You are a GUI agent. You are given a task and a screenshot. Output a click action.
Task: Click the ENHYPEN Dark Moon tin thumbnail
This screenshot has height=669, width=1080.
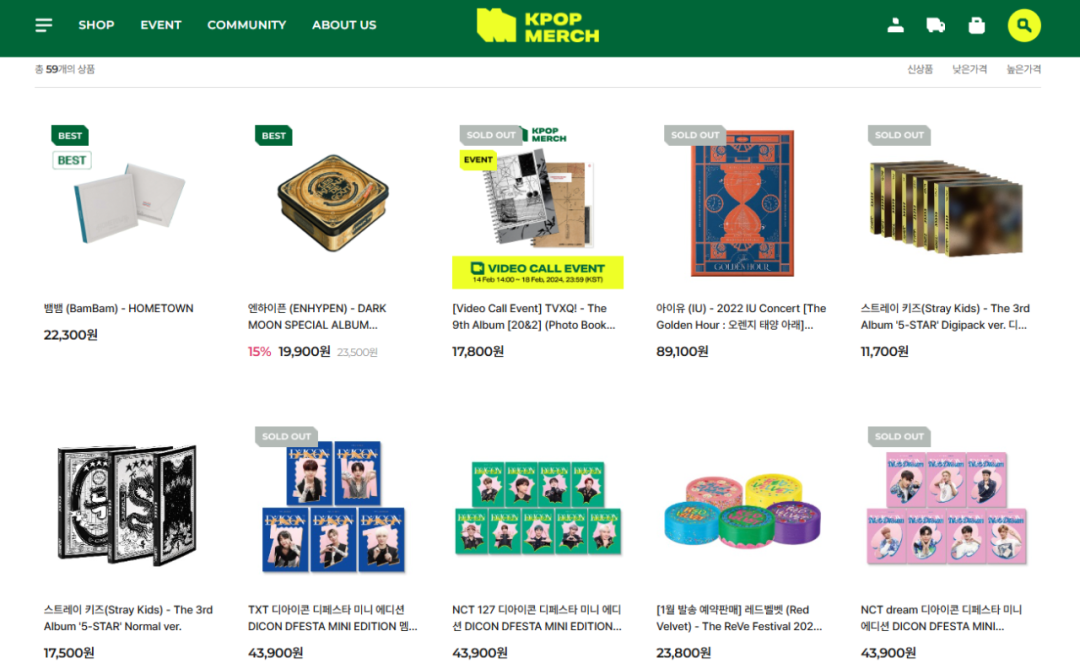[333, 203]
